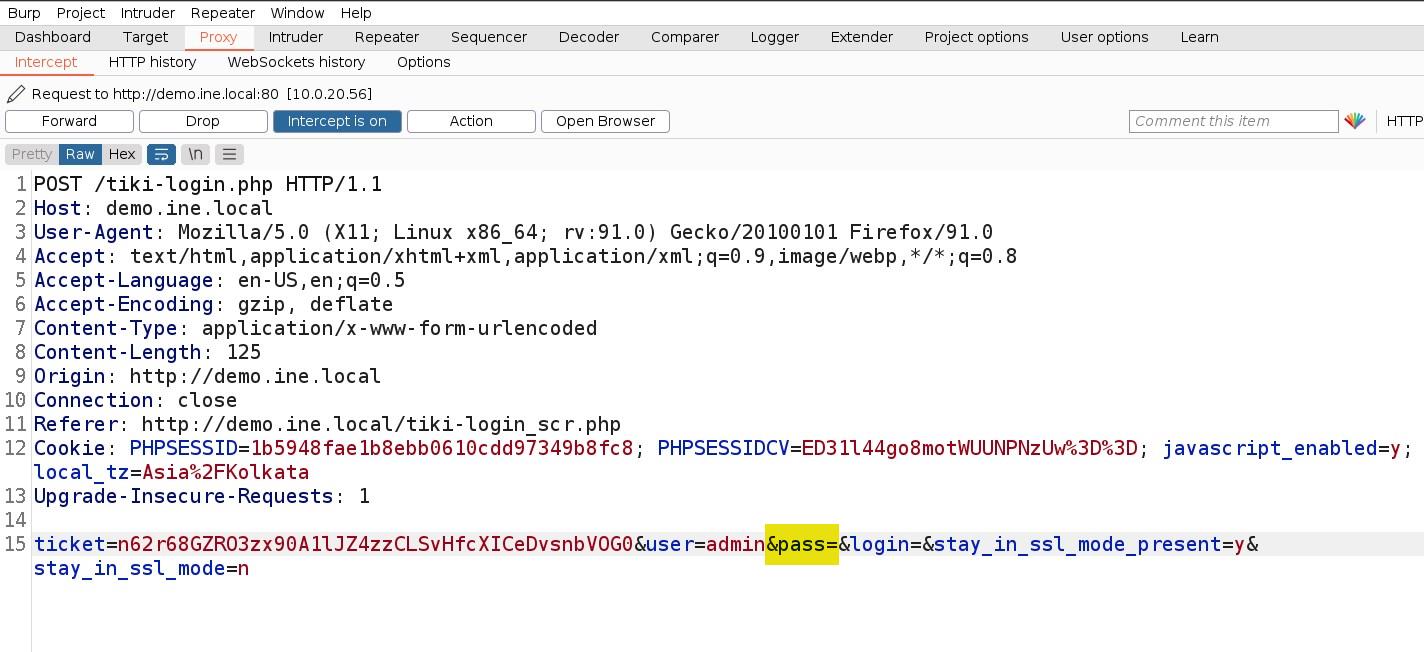1424x652 pixels.
Task: Show non-printable characters with \n icon
Action: [196, 154]
